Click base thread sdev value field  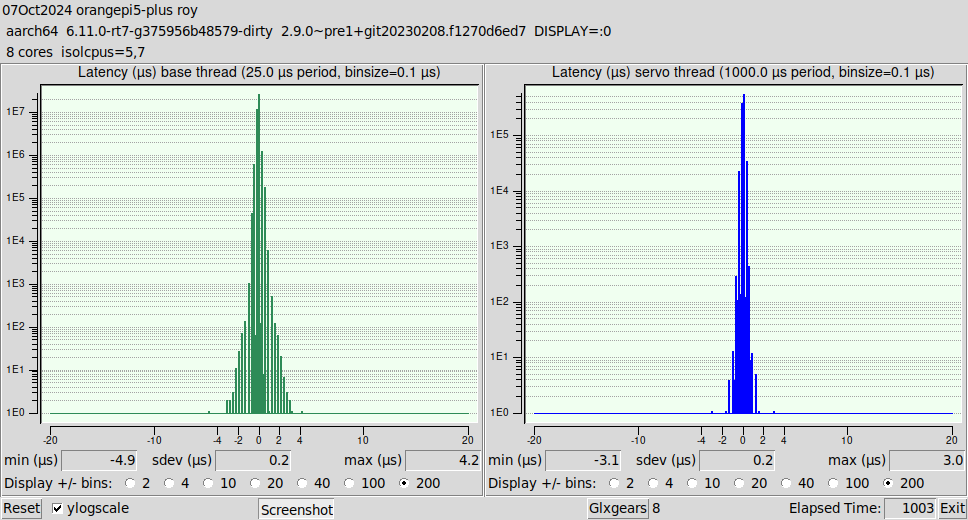pyautogui.click(x=252, y=460)
